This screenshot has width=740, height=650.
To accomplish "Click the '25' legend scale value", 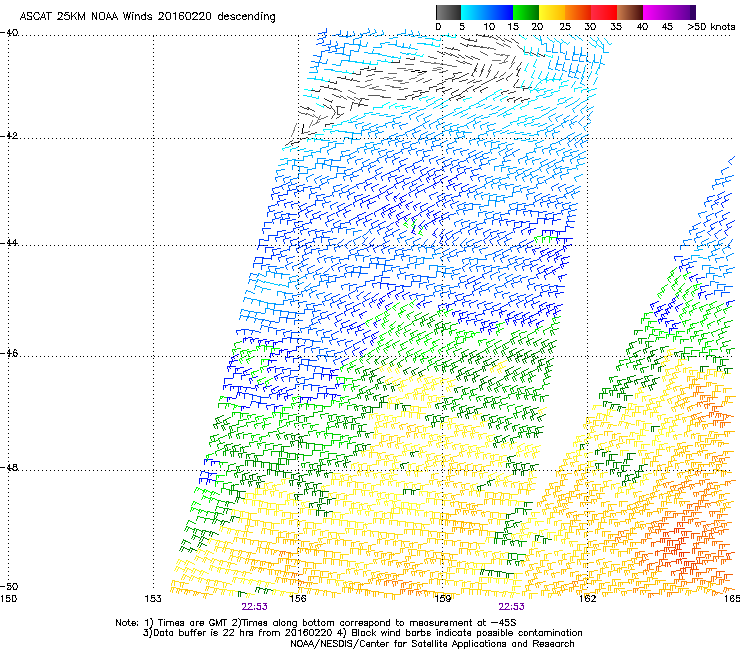I will [x=565, y=27].
